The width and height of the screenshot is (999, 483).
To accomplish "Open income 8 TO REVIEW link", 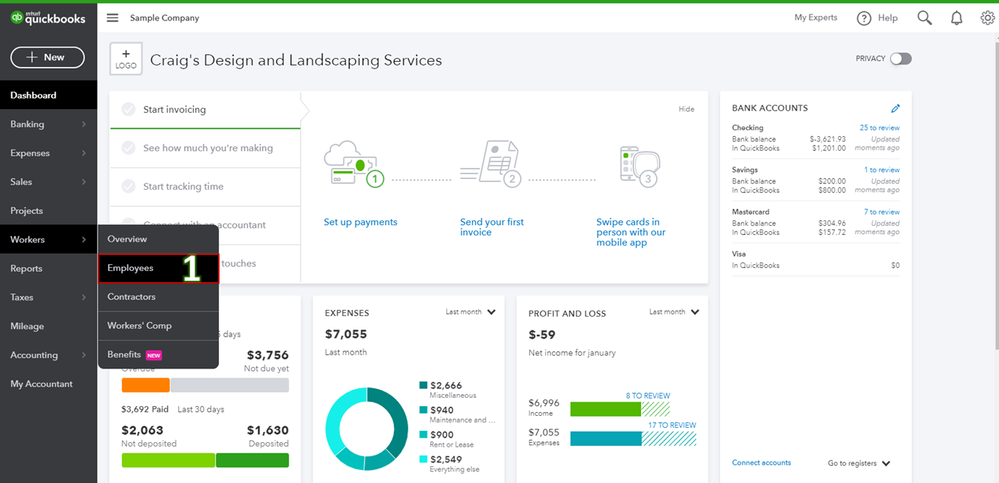I will coord(648,396).
